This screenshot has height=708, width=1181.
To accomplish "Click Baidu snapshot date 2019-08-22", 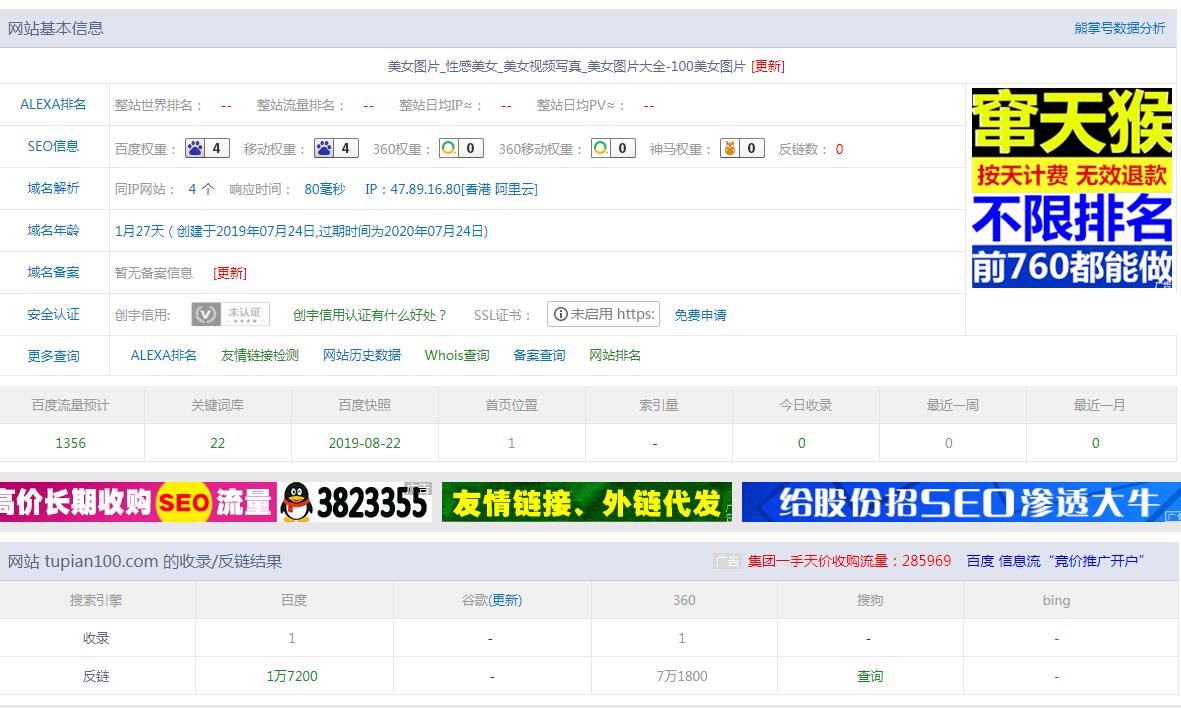I will coord(365,443).
